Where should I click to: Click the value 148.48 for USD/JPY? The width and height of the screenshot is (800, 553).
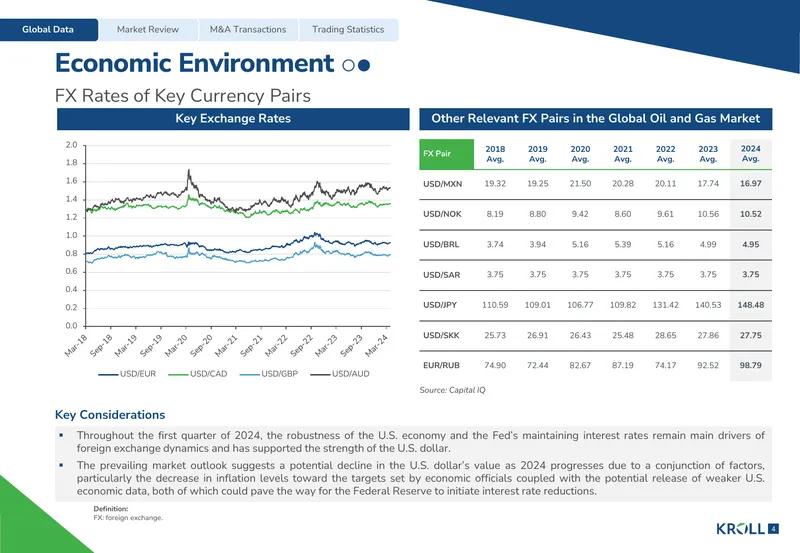tap(751, 305)
